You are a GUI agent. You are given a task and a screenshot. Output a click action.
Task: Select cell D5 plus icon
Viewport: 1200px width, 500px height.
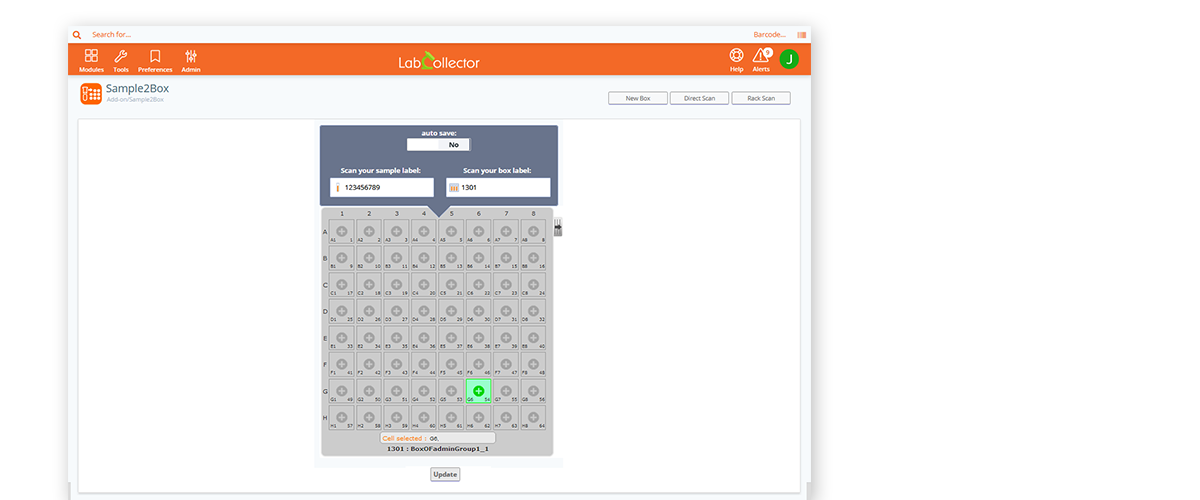pos(451,310)
